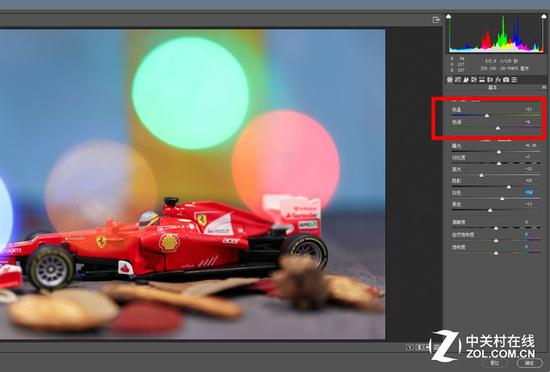This screenshot has width=550, height=372.
Task: Open the Effects (fx) panel icon
Action: (498, 80)
